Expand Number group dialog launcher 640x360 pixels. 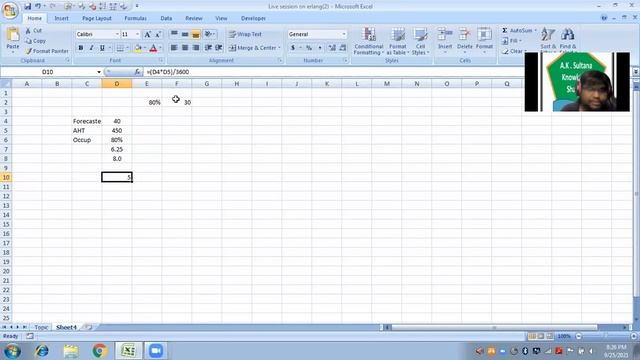tap(345, 60)
